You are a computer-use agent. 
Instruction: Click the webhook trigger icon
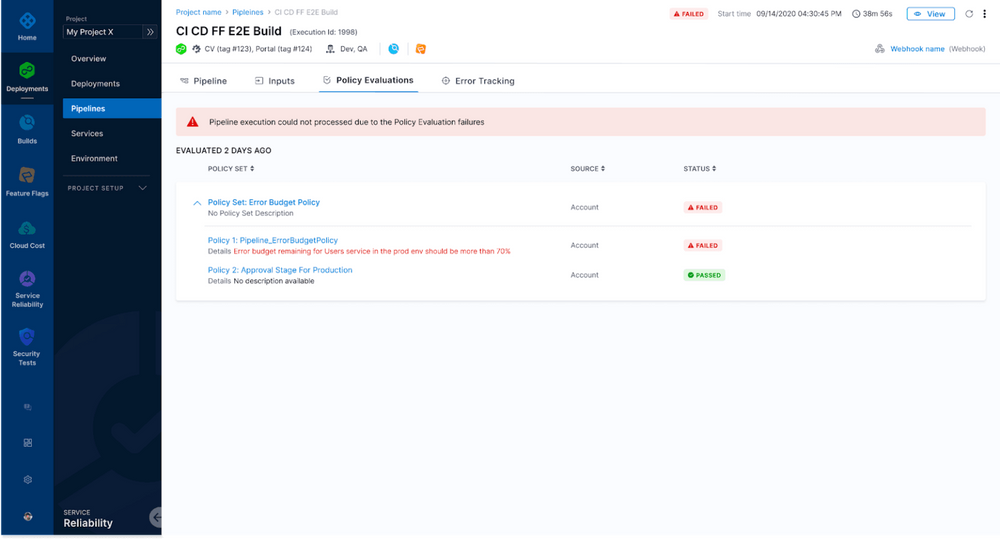pos(879,49)
